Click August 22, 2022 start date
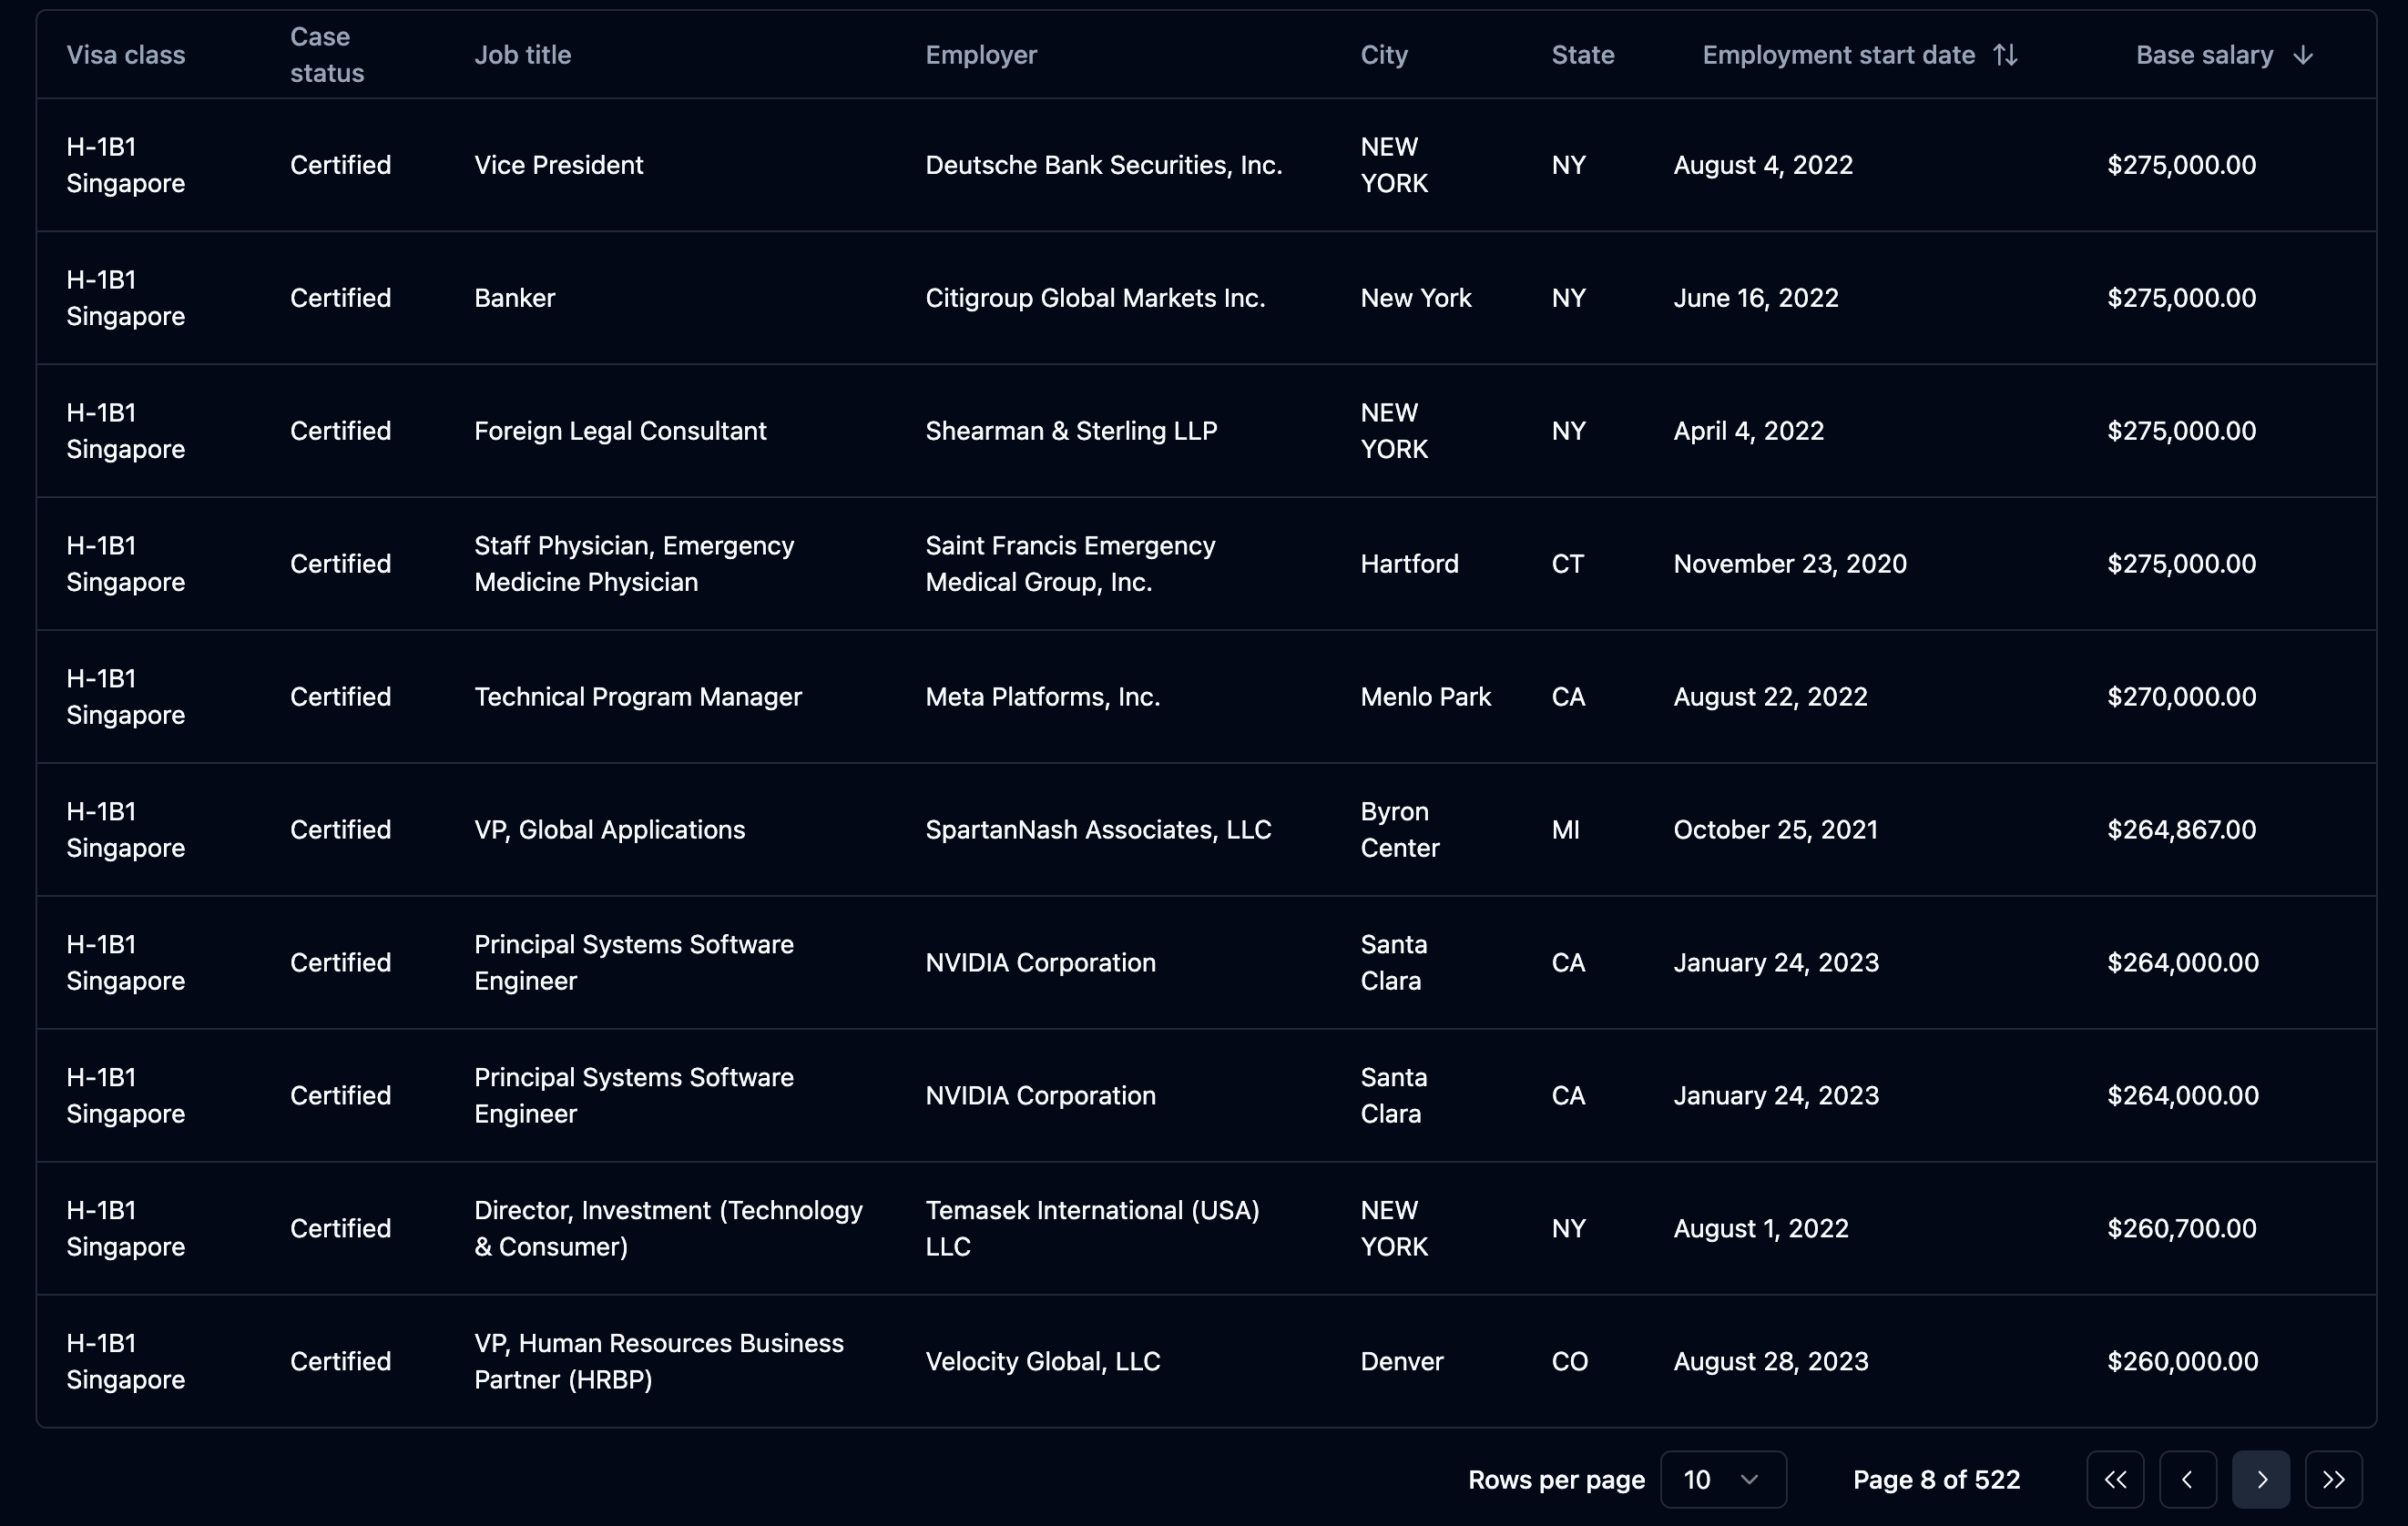2408x1526 pixels. (1770, 697)
